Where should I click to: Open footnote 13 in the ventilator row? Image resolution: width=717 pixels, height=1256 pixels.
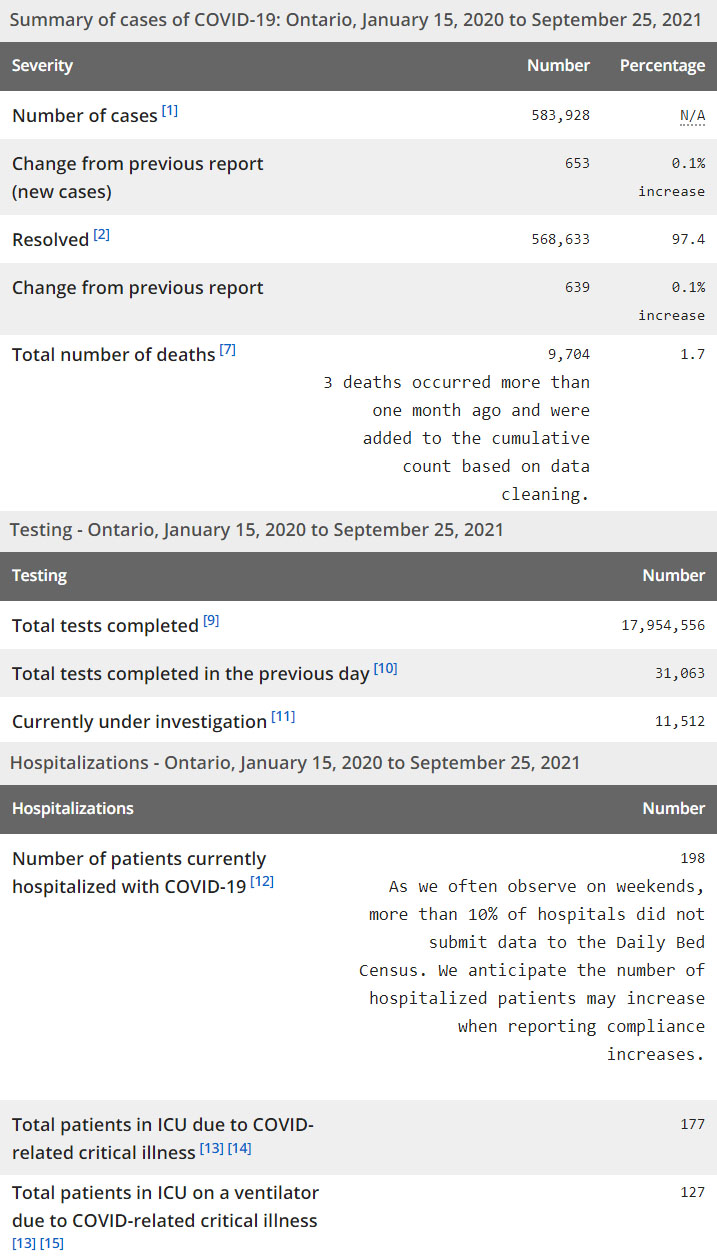pos(23,1242)
